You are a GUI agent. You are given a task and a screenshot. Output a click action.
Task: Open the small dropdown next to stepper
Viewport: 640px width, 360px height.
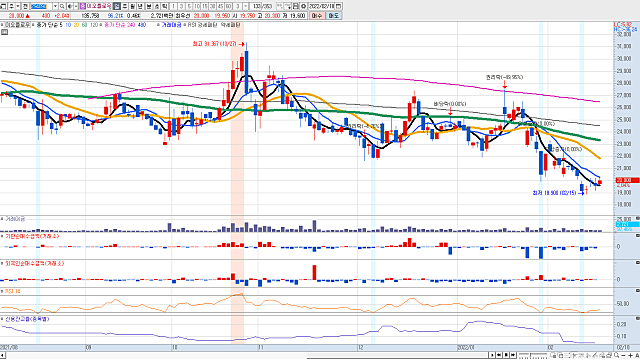(18, 7)
